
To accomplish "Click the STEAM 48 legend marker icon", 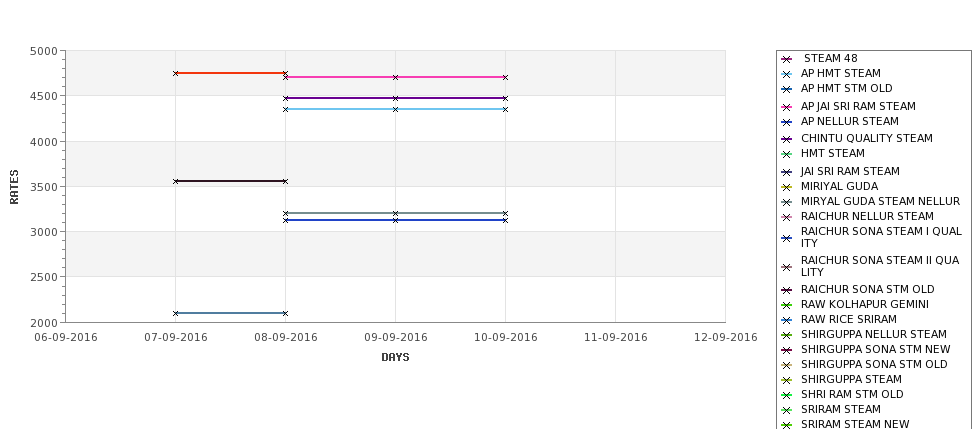I will point(786,60).
